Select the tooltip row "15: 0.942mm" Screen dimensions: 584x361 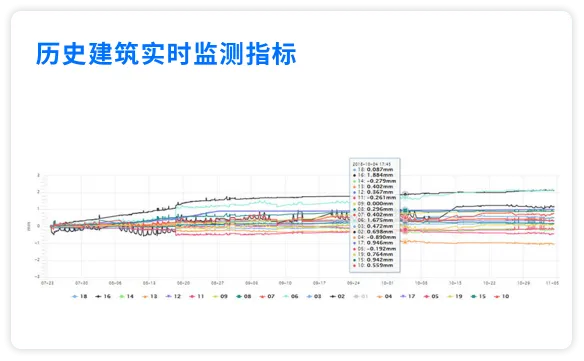click(373, 260)
